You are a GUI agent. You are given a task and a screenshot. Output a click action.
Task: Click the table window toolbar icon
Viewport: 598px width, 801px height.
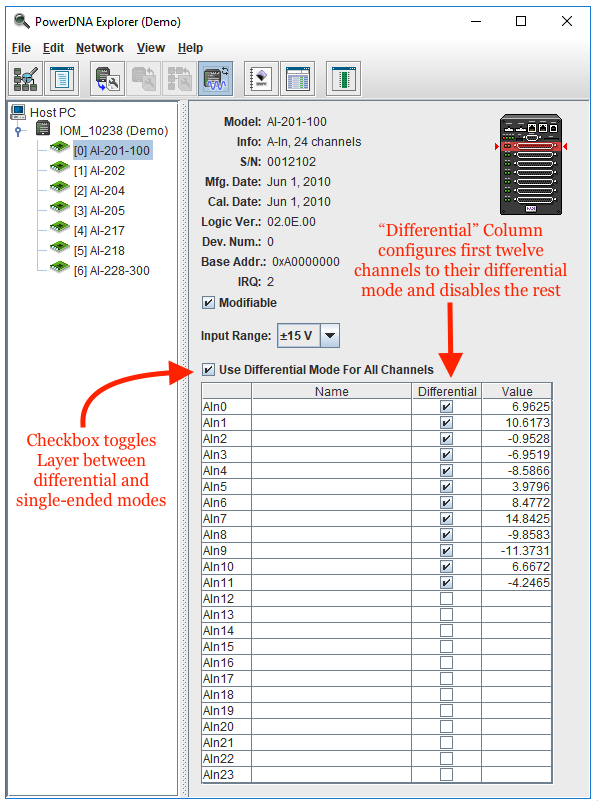click(298, 79)
